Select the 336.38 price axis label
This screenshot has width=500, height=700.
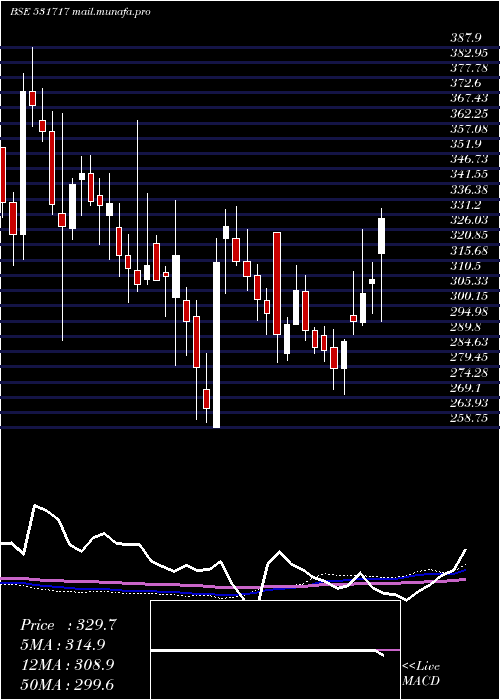click(469, 190)
